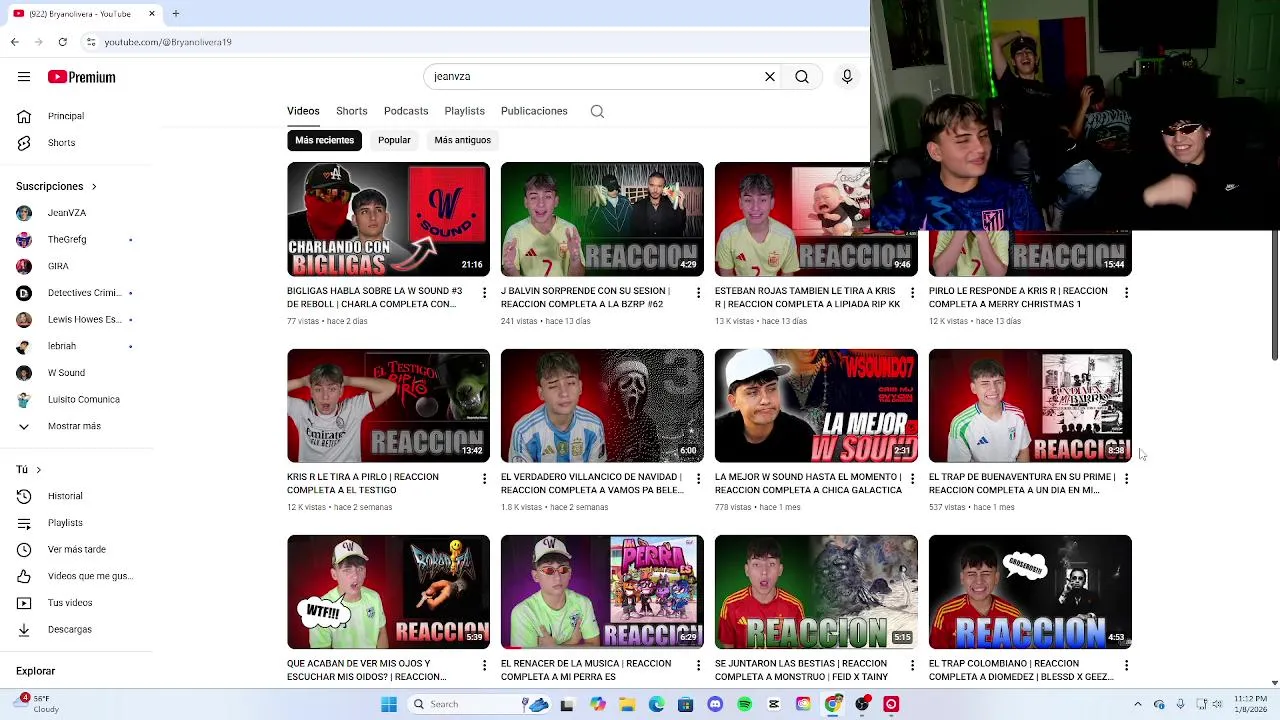Switch to the channel Playlists tab
Image resolution: width=1280 pixels, height=720 pixels.
click(x=464, y=111)
